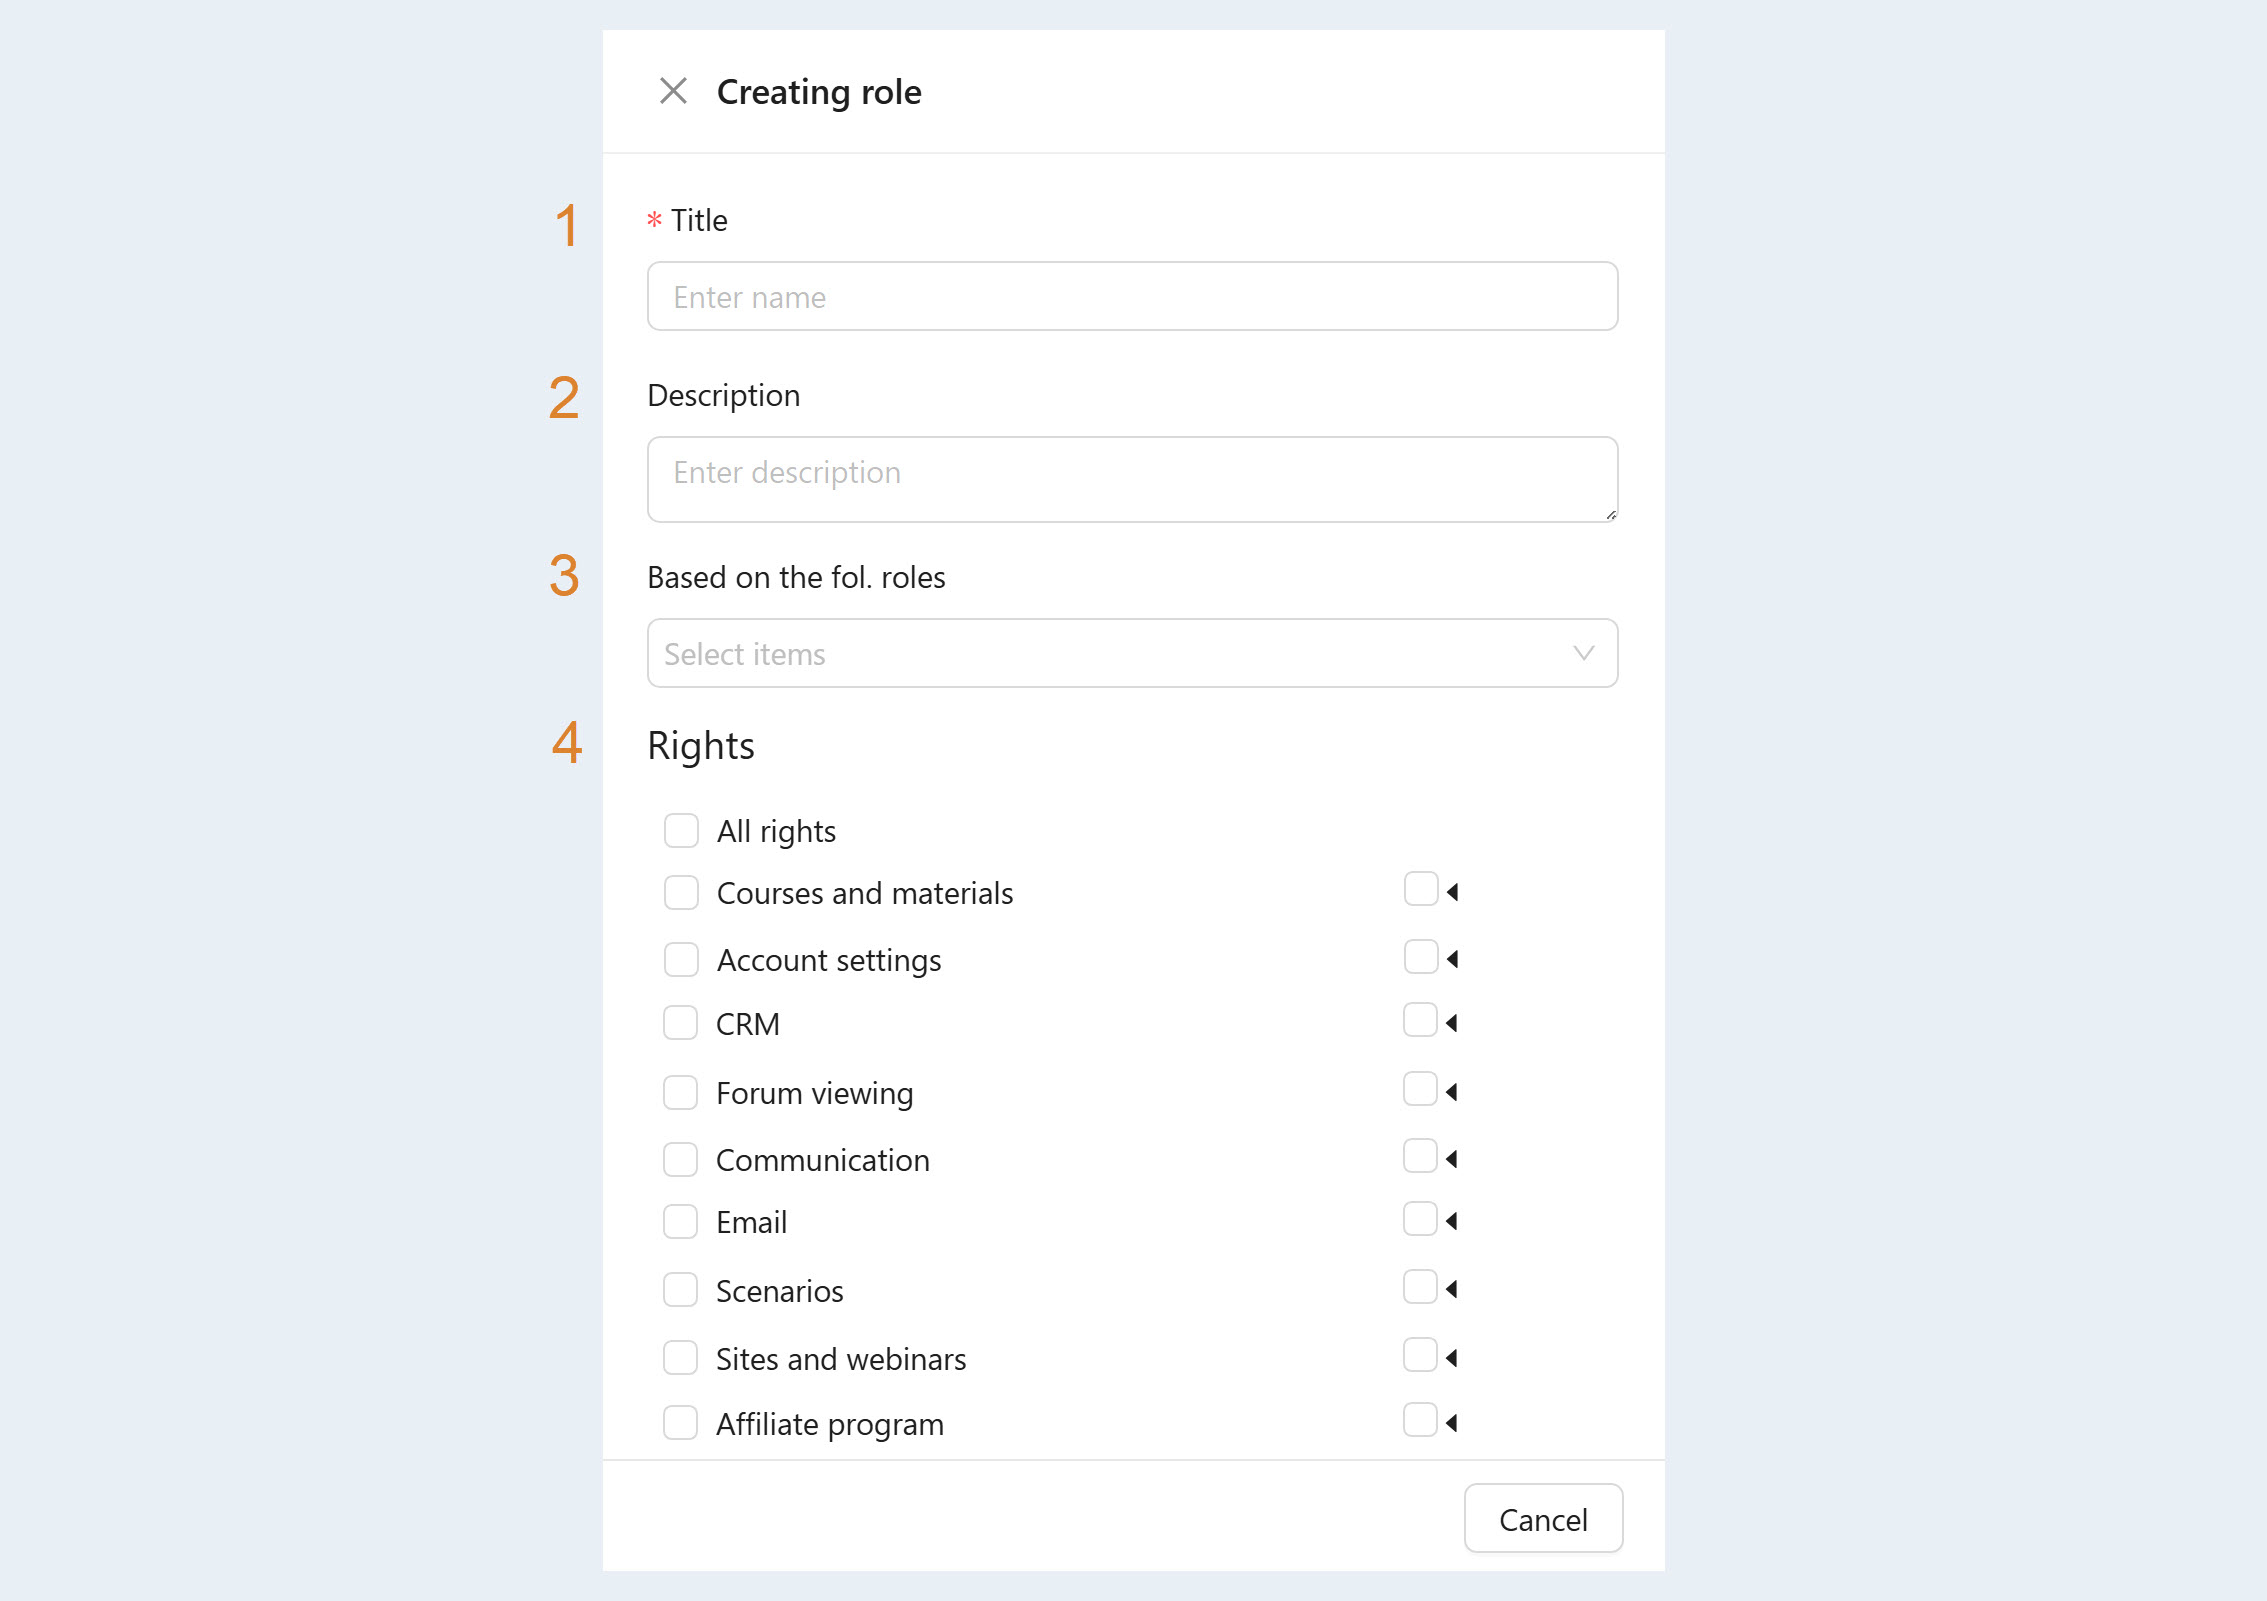Expand the Account settings arrow
Screen dimensions: 2267x1601
(1452, 959)
